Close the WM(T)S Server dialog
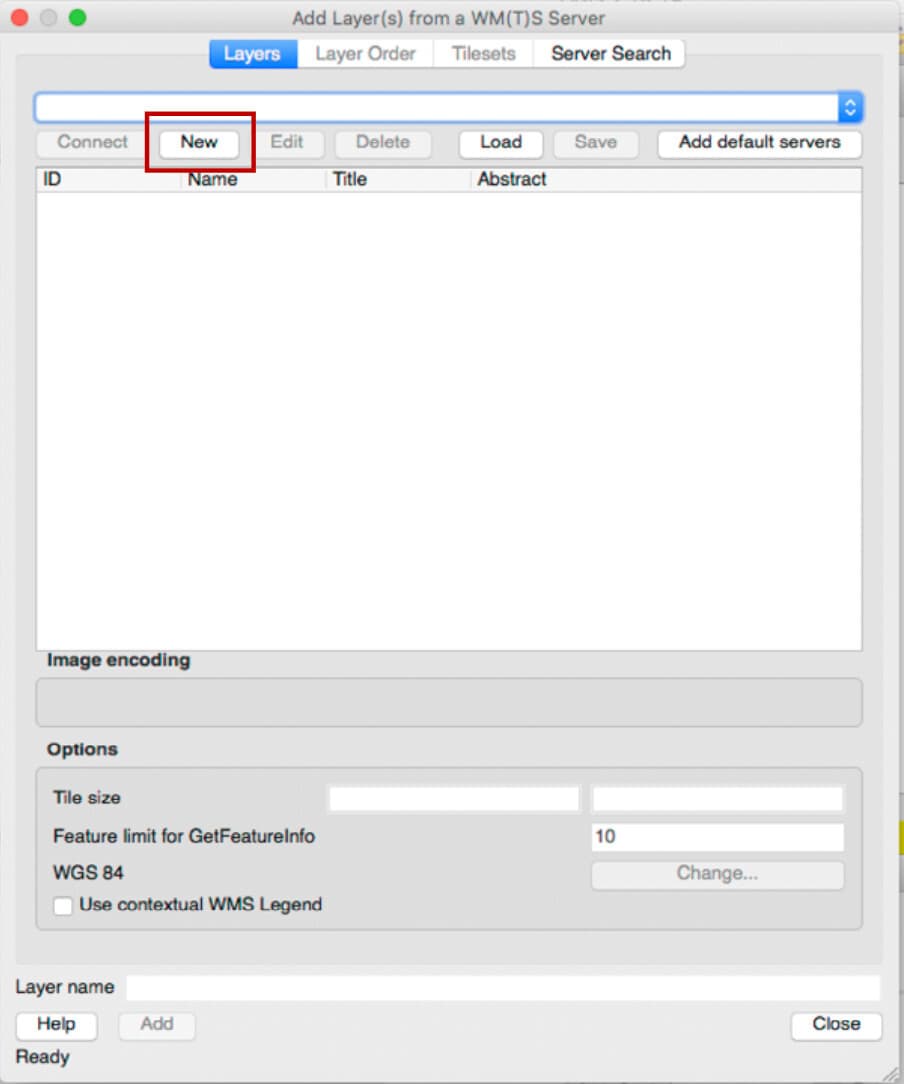Image resolution: width=904 pixels, height=1084 pixels. [835, 1025]
